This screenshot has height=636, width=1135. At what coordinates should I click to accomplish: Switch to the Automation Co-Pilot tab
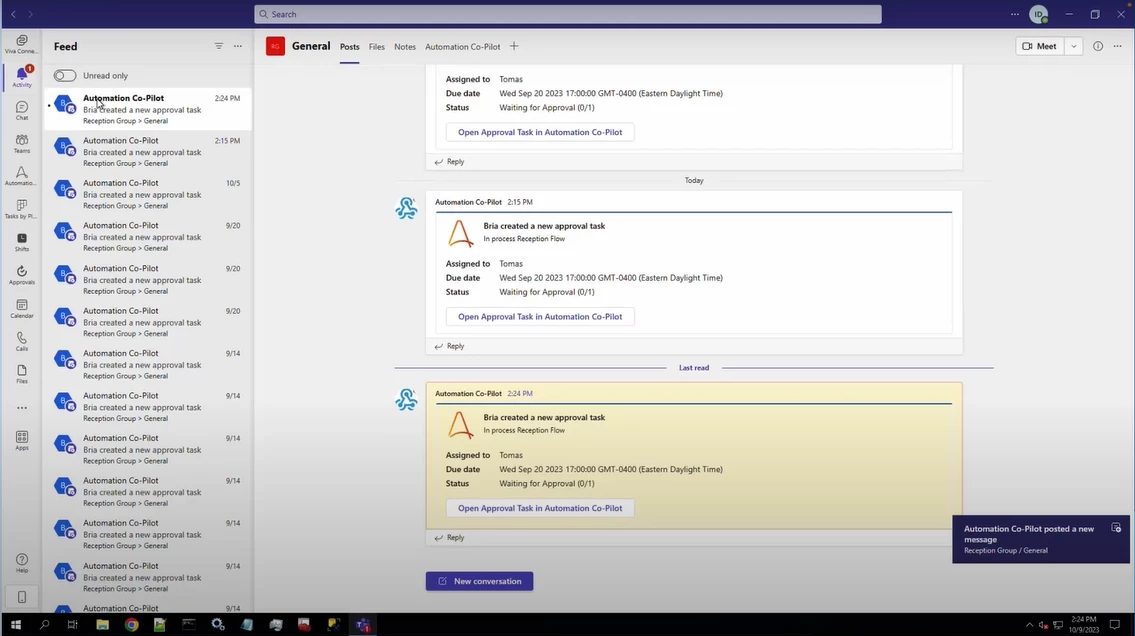coord(463,46)
